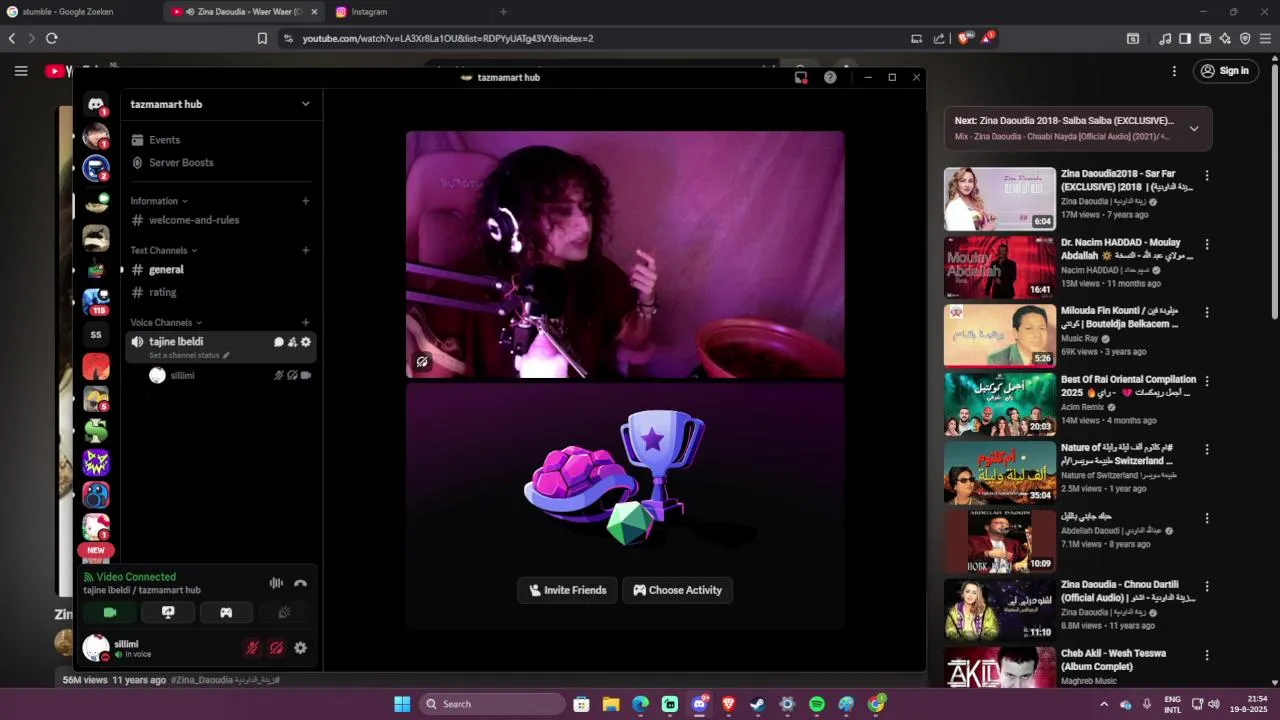Open a new browser tab
The height and width of the screenshot is (720, 1280).
click(503, 12)
